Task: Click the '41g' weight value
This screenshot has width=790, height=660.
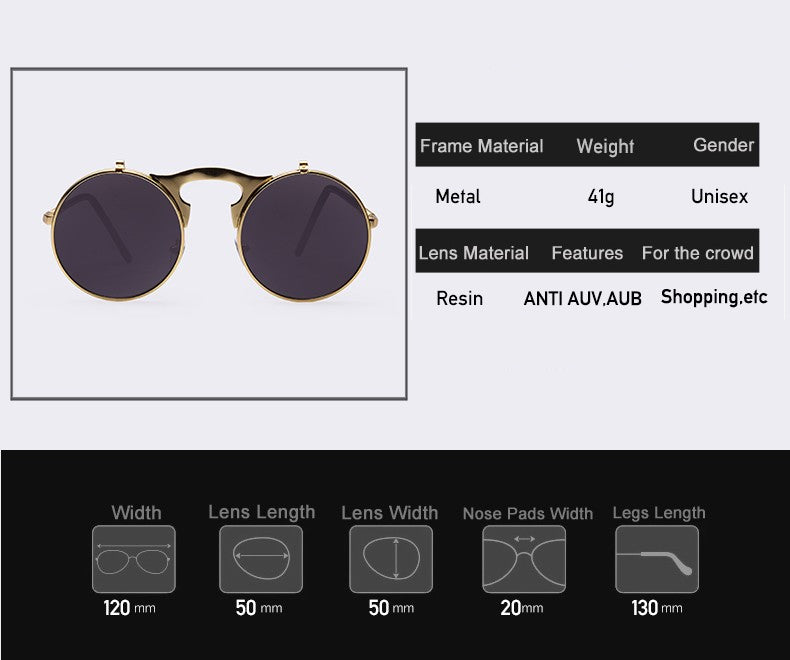Action: click(x=601, y=196)
